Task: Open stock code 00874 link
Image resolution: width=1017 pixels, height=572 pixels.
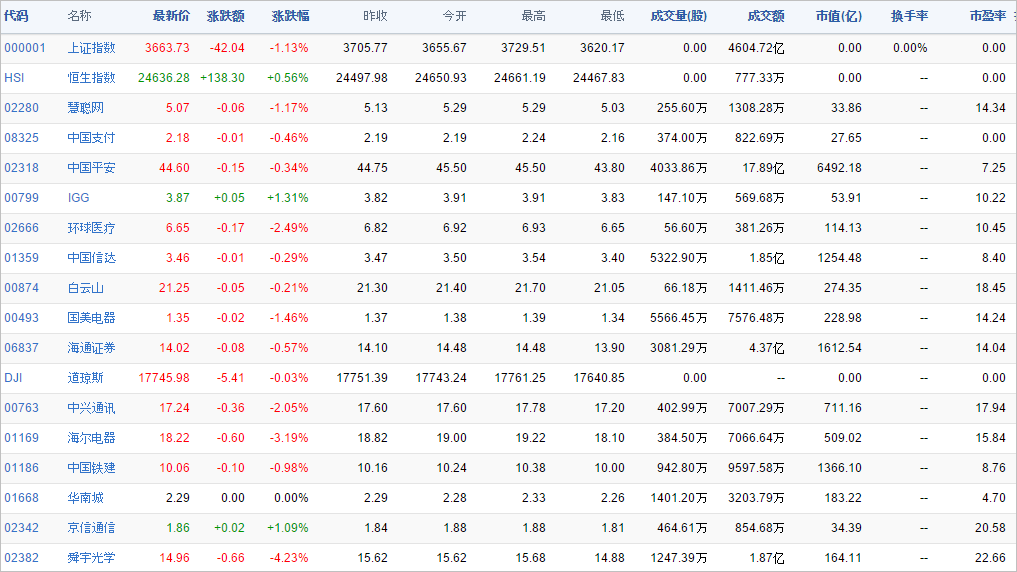Action: [21, 288]
